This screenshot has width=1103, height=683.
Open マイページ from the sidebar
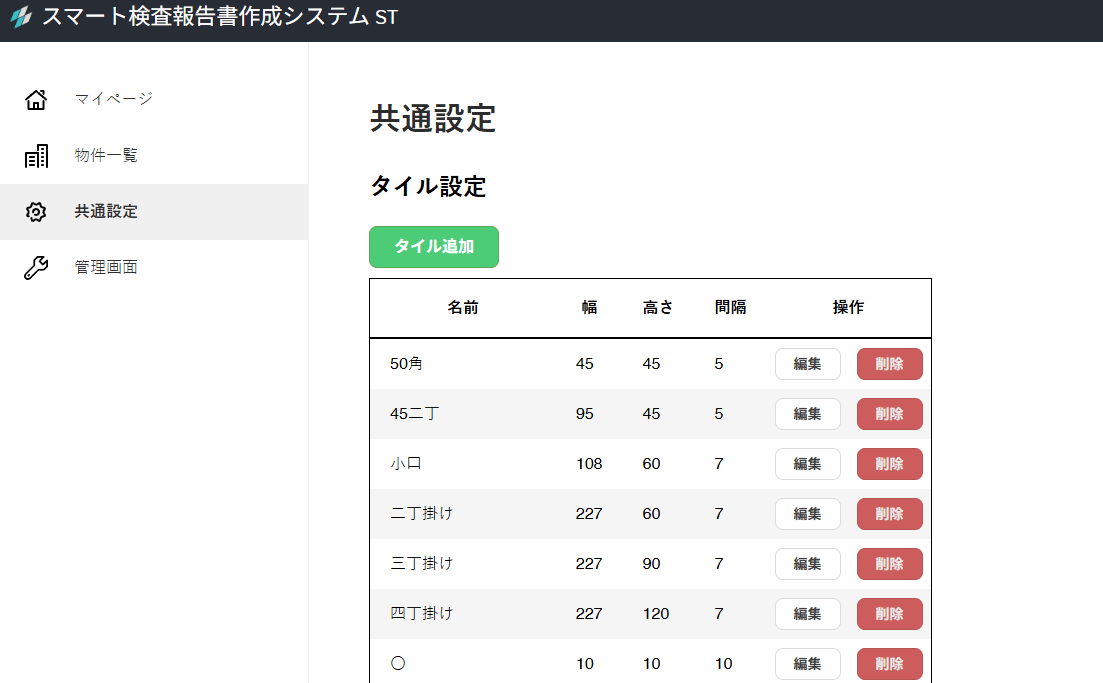113,99
